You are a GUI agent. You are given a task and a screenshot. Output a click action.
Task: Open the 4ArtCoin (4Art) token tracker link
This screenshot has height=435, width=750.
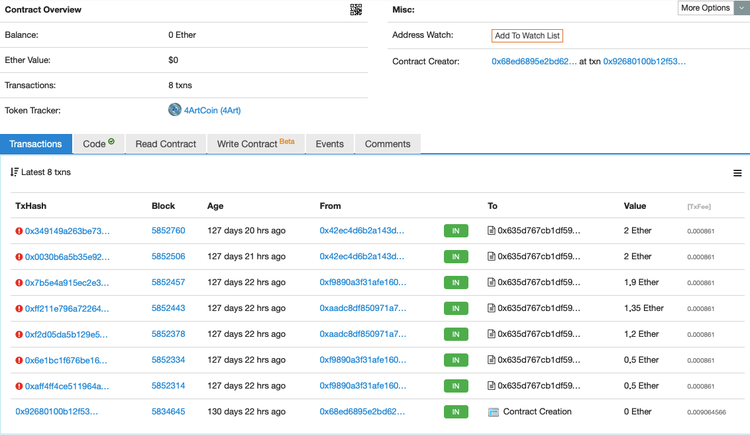(x=212, y=111)
